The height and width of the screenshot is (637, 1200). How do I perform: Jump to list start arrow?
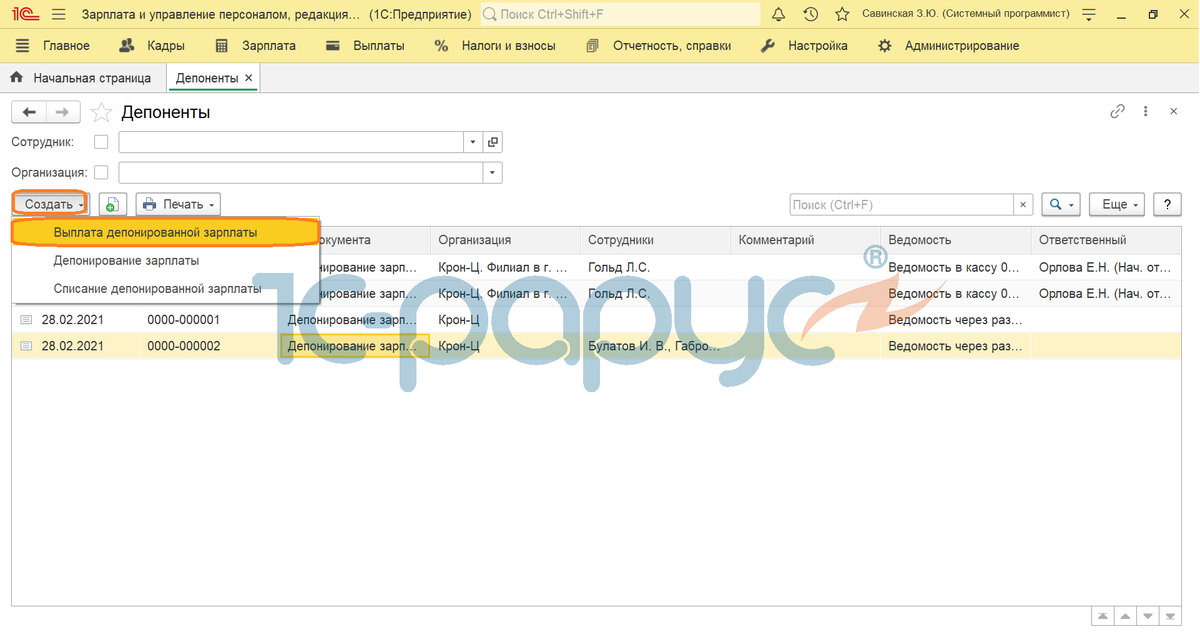(1104, 617)
